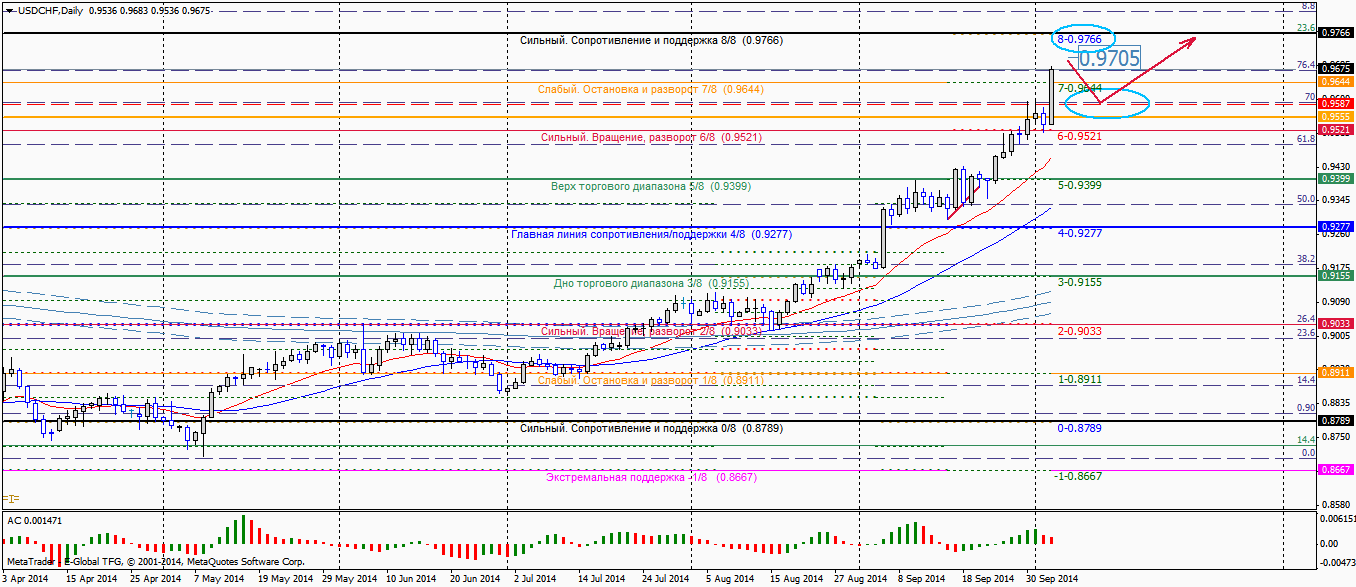Click the 10 Jun 2014 date label
The height and width of the screenshot is (587, 1356).
pos(409,579)
